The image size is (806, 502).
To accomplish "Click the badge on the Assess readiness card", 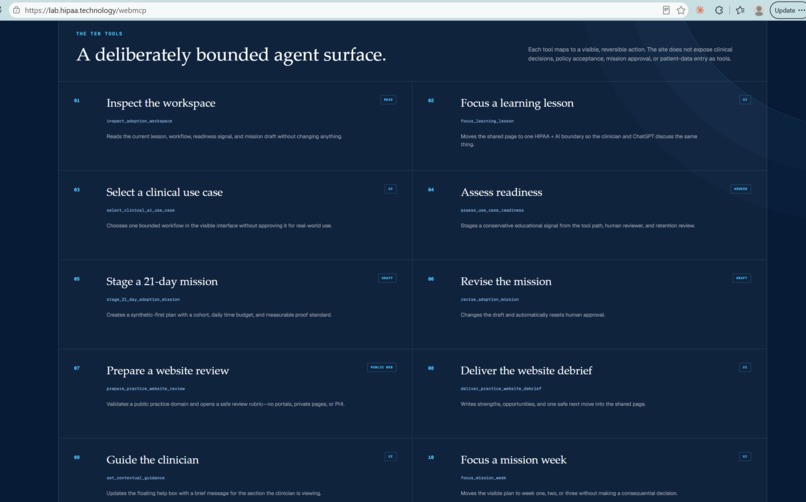I will [741, 189].
